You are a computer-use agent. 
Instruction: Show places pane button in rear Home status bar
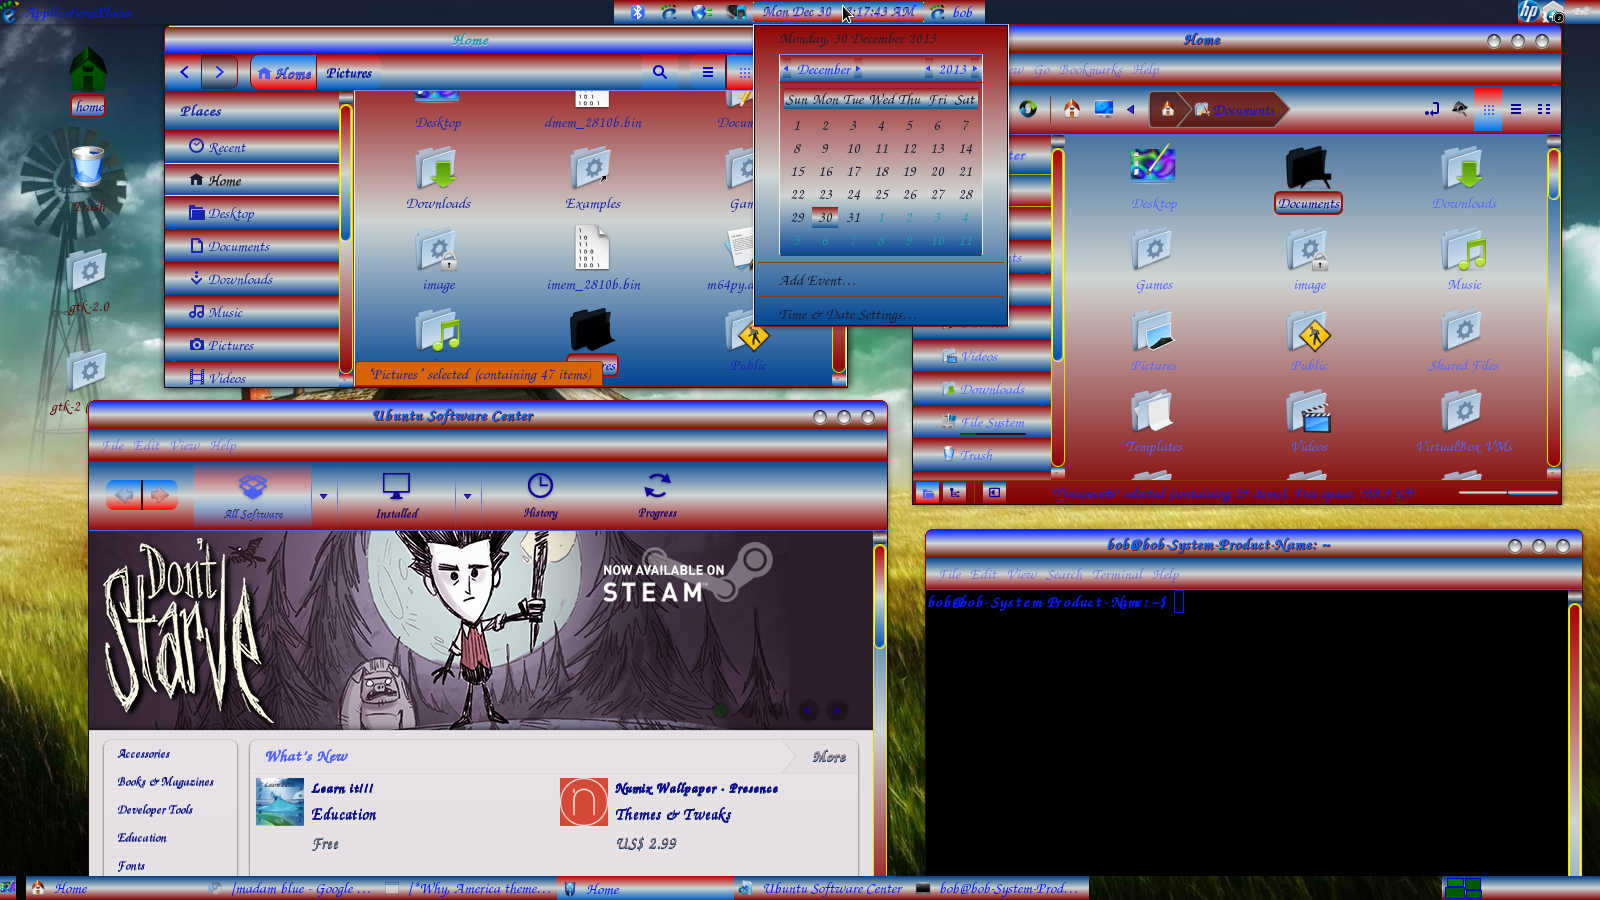pos(928,492)
